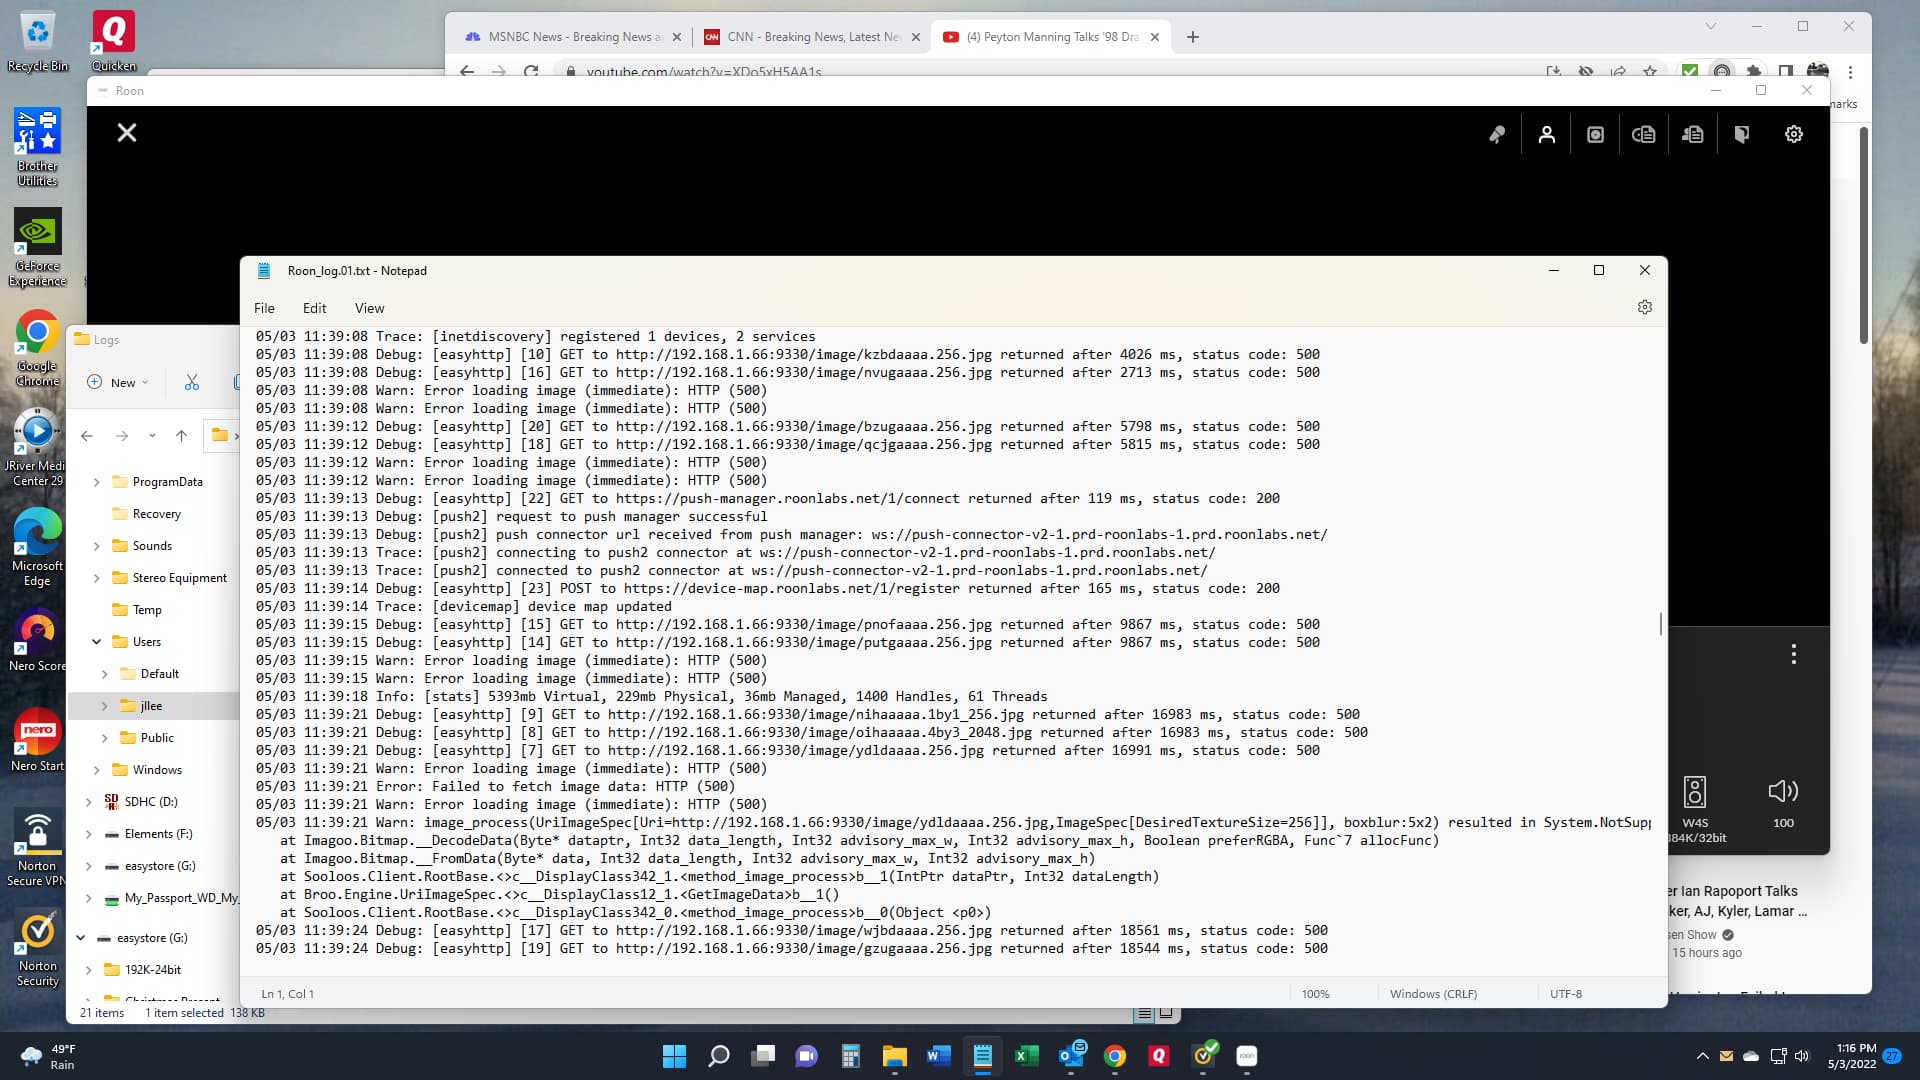Open the Calculator taskbar icon

[x=850, y=1056]
